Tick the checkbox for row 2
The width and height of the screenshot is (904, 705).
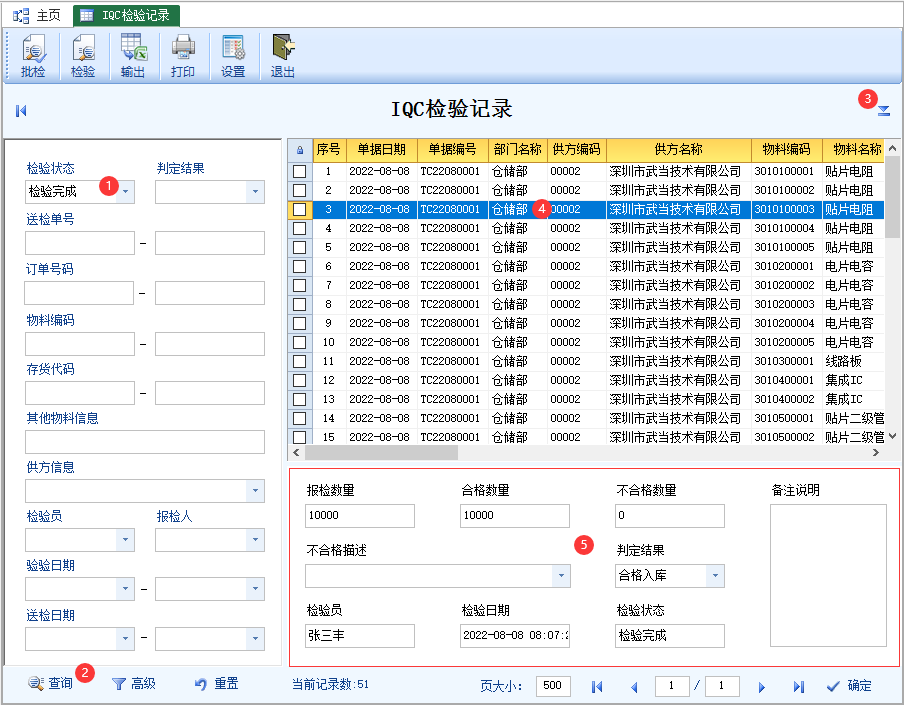tap(300, 190)
